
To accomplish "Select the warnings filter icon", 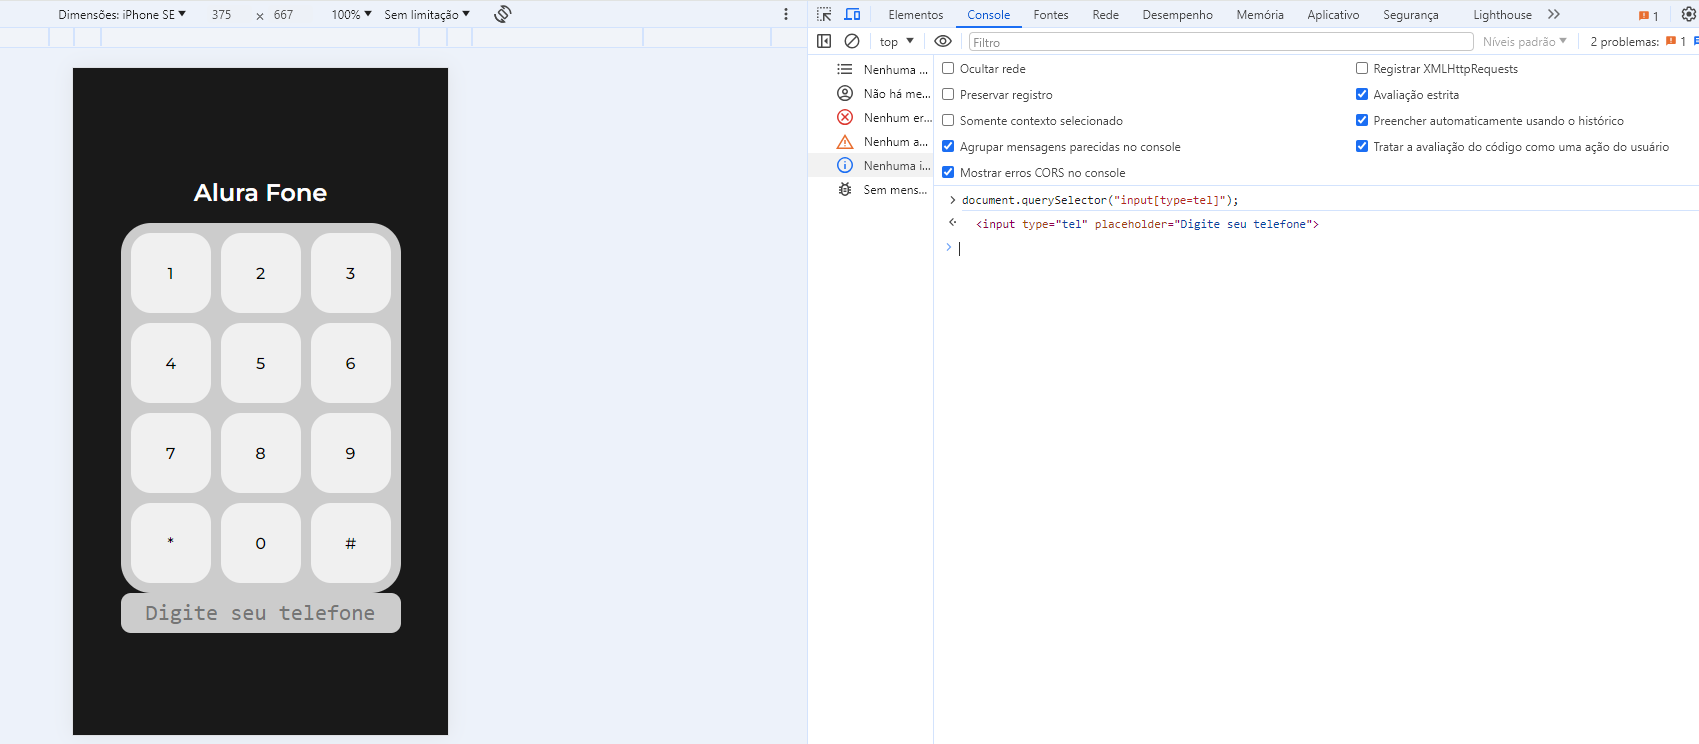I will click(x=845, y=141).
